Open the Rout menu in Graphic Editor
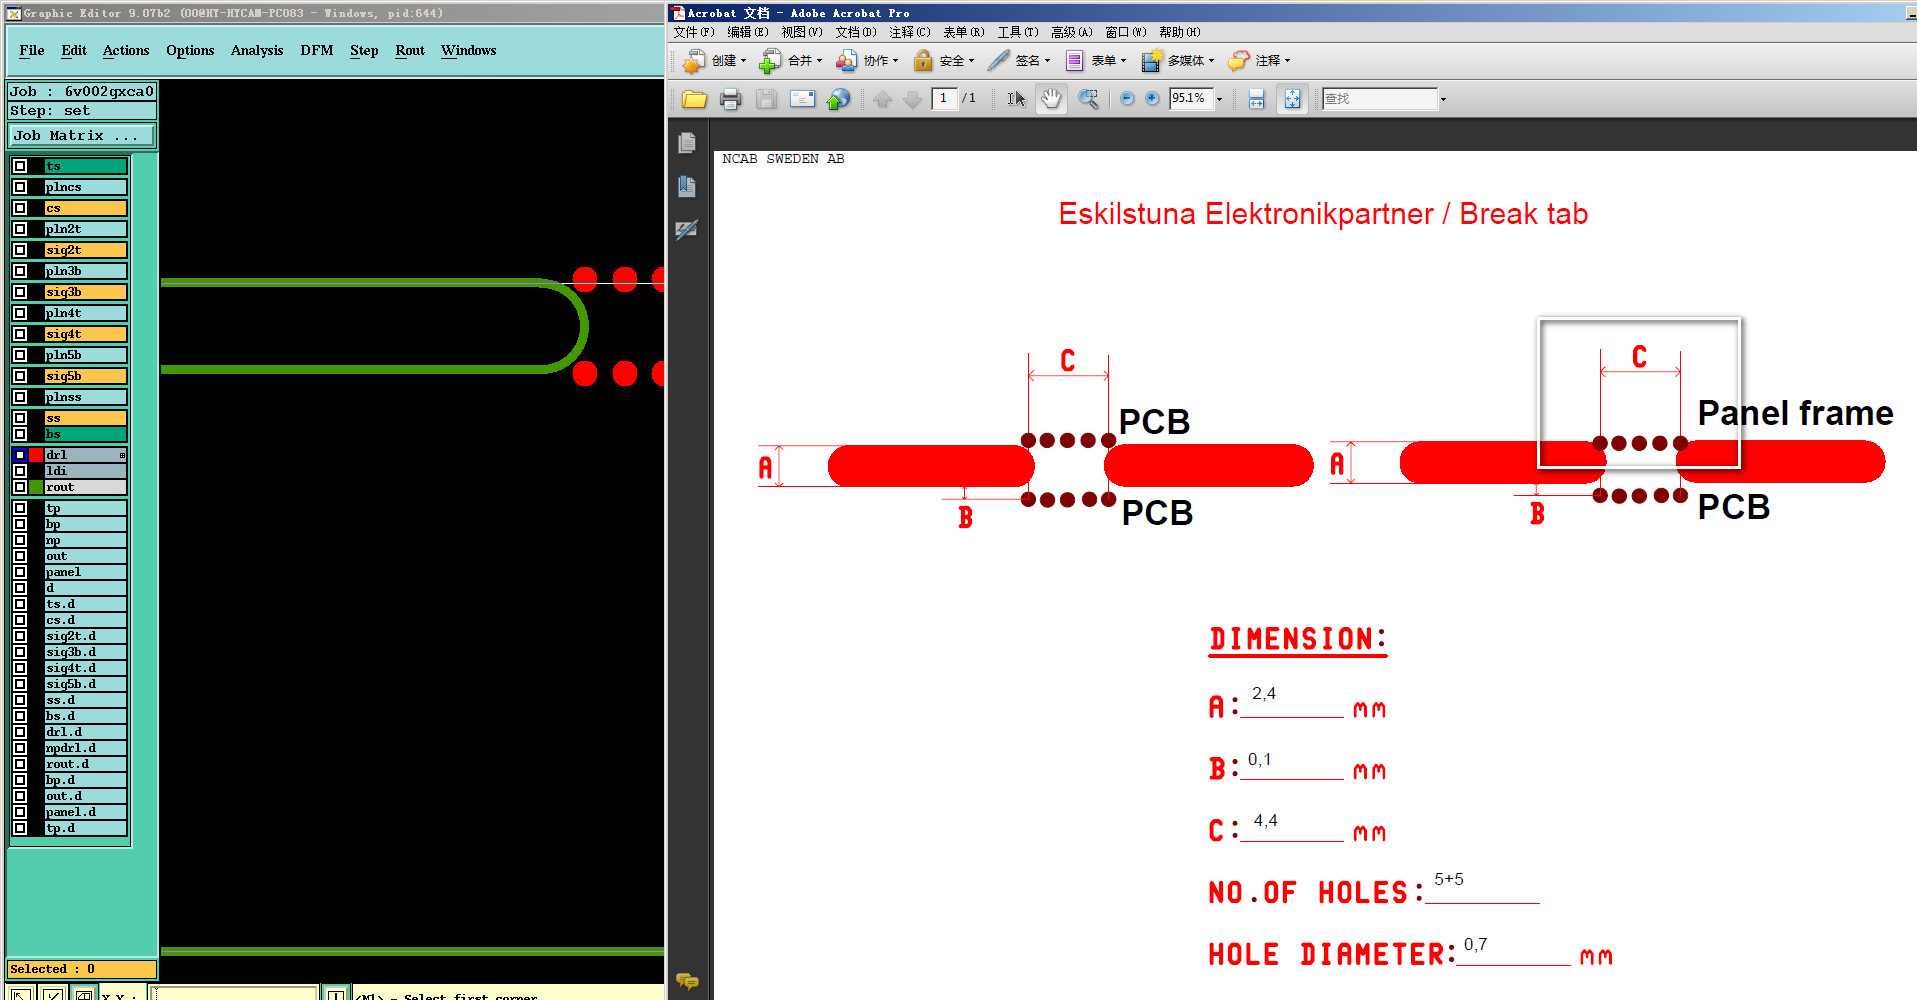The width and height of the screenshot is (1917, 1000). (x=410, y=51)
